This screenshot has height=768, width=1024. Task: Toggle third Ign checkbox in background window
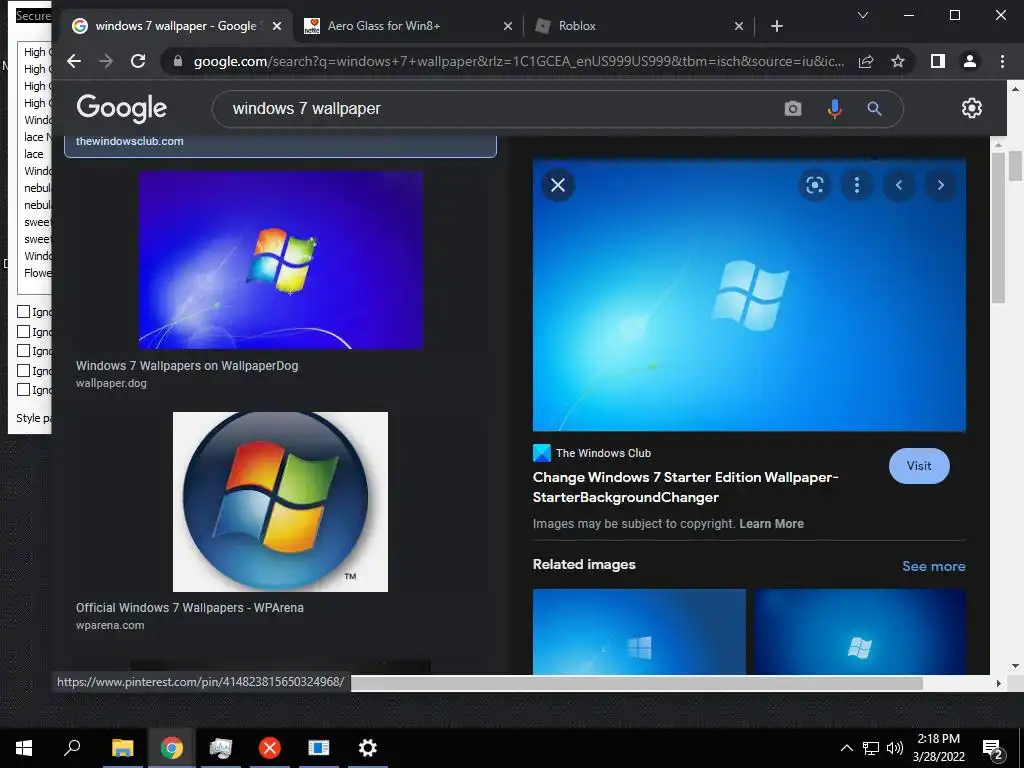click(x=24, y=351)
